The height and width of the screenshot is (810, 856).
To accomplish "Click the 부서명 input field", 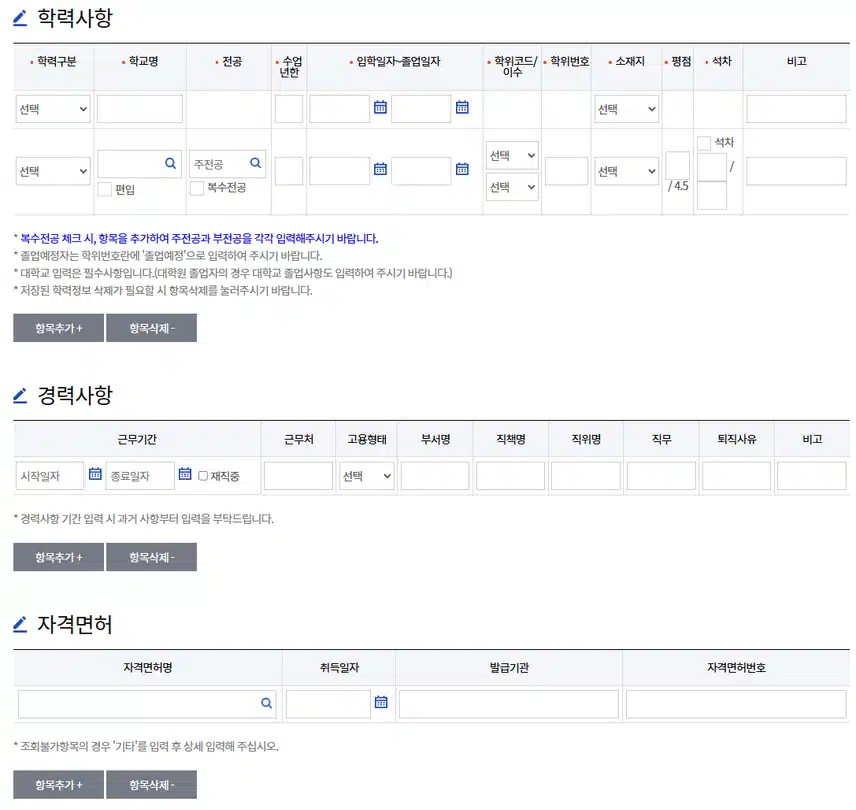I will coord(435,476).
